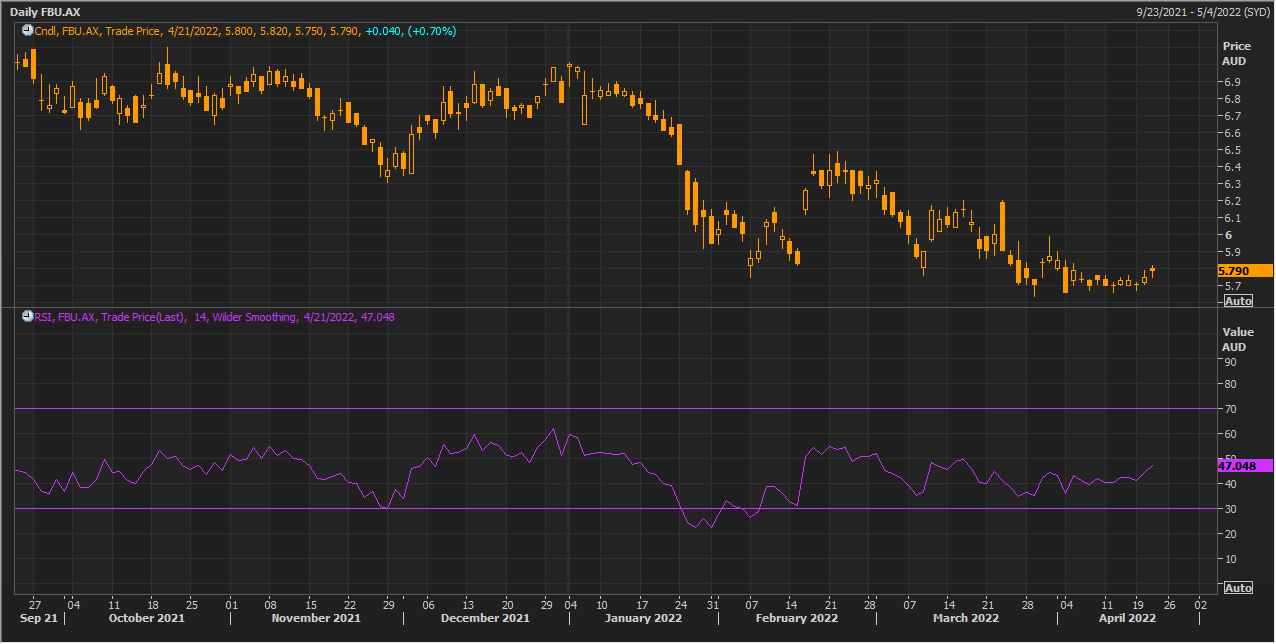Click the +0.040 price change value
The image size is (1276, 644).
[x=384, y=32]
